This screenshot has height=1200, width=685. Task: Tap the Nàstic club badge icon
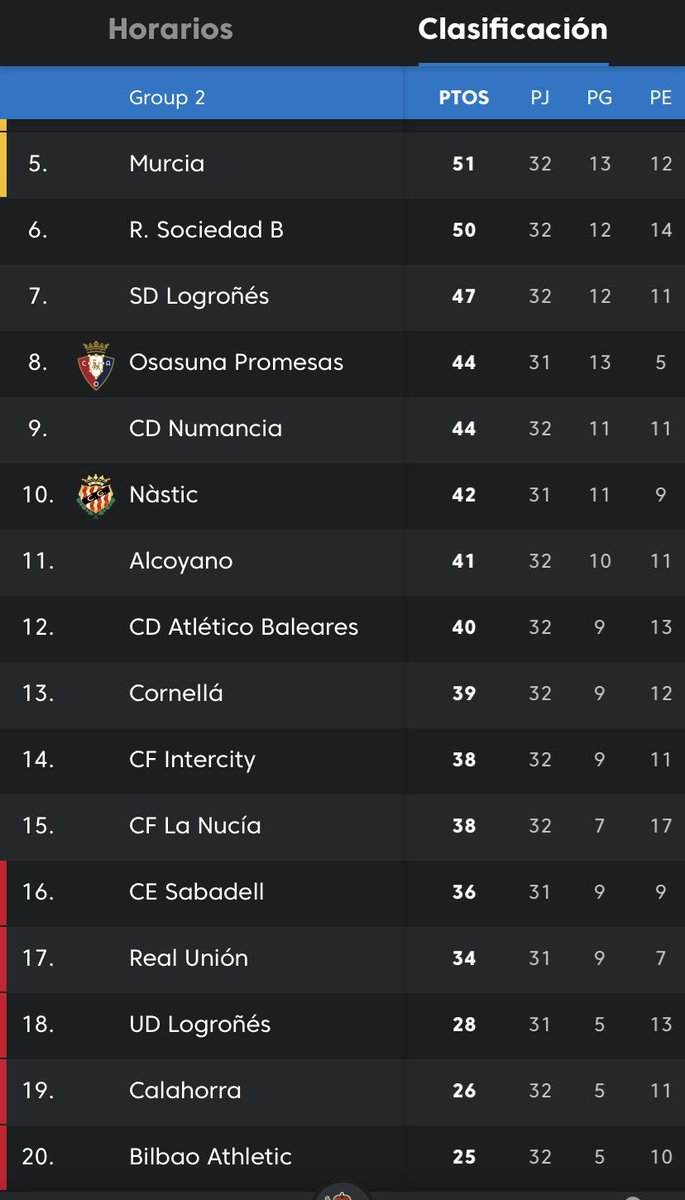(x=96, y=495)
